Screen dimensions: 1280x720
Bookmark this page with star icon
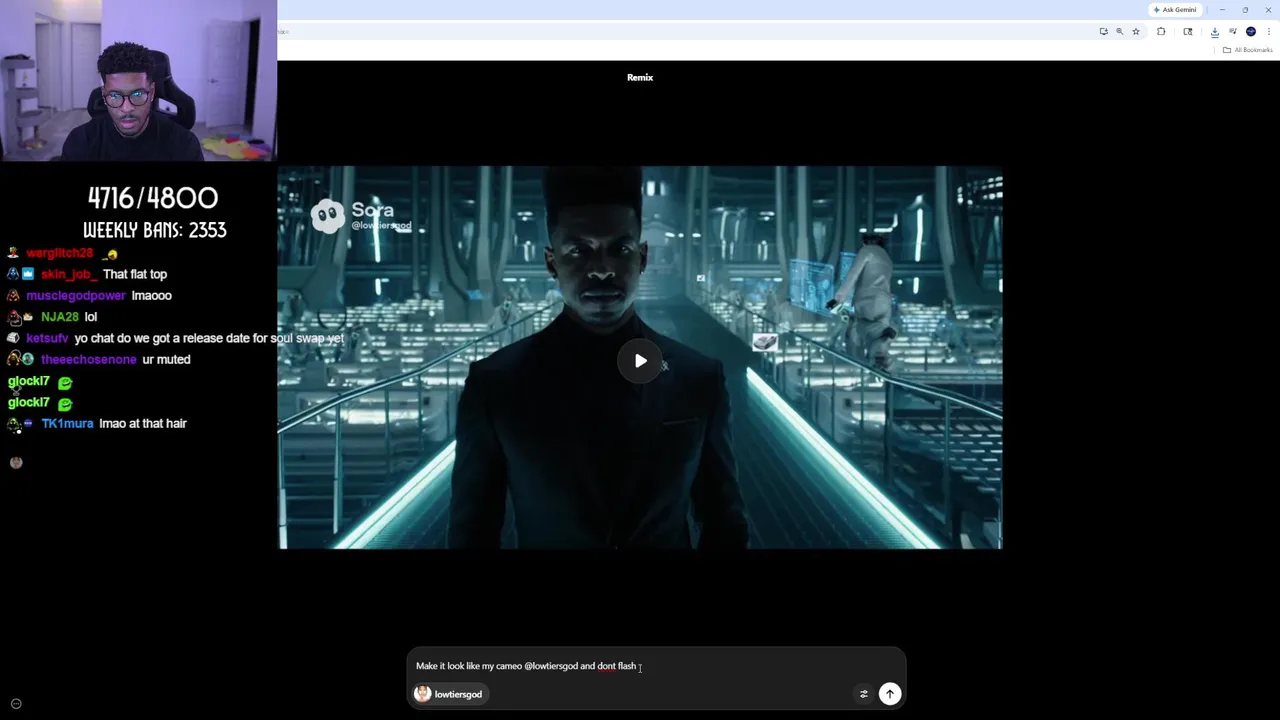[x=1136, y=32]
